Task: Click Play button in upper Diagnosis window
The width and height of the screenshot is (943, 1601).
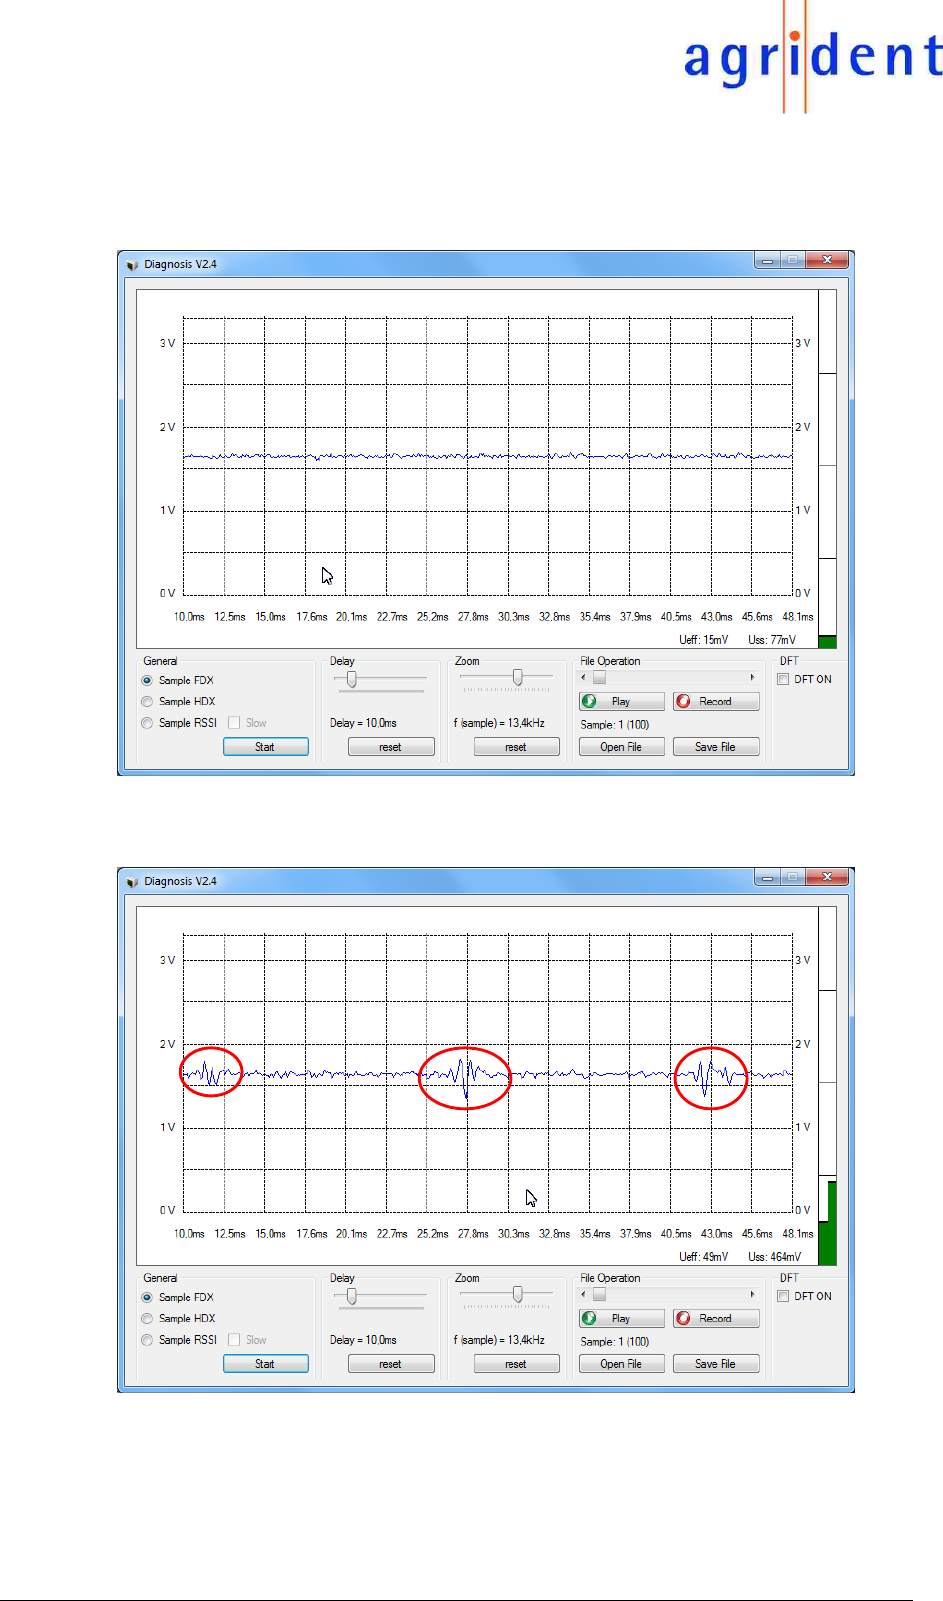Action: tap(621, 702)
